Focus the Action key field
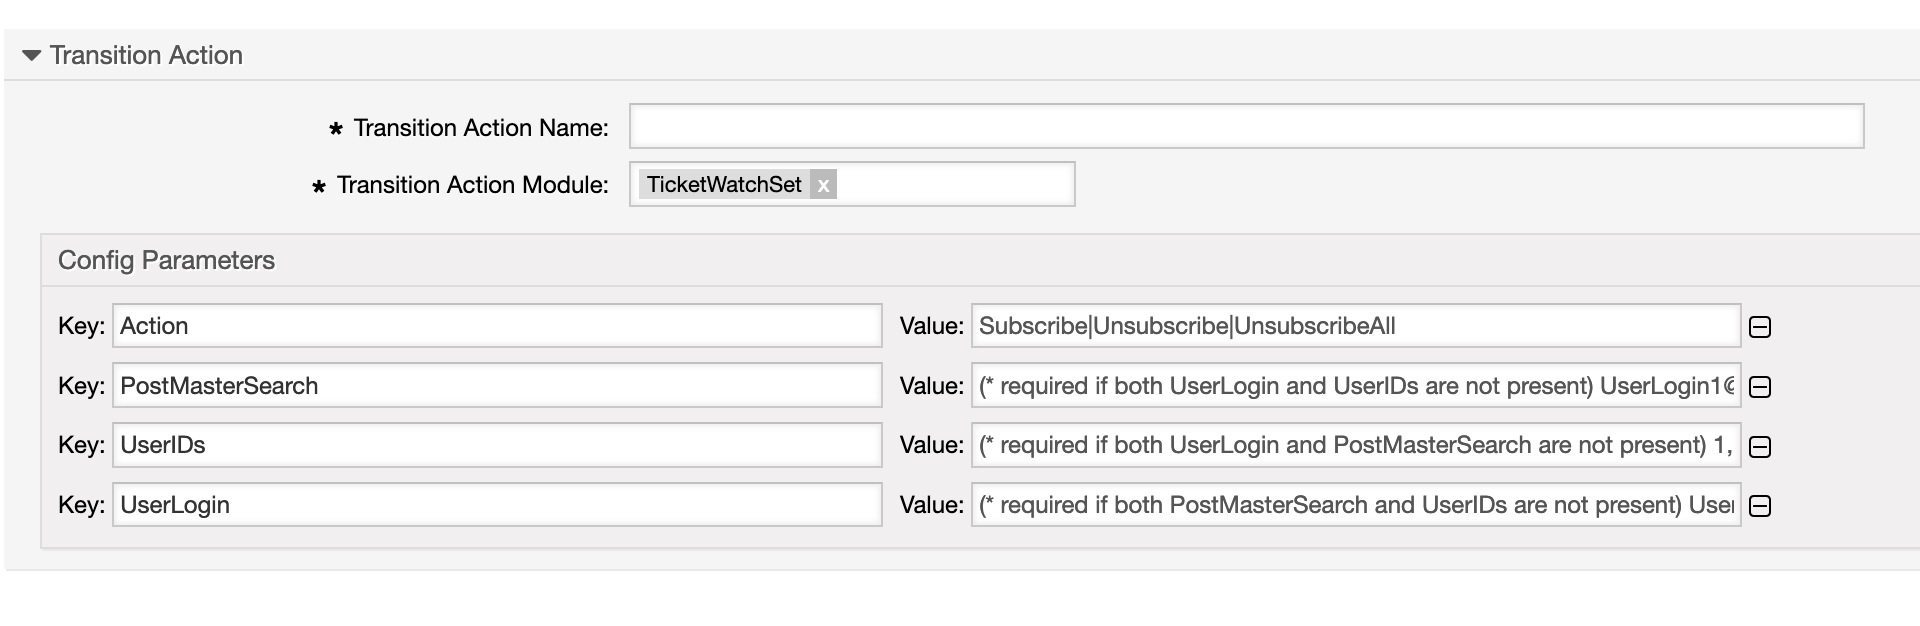Viewport: 1920px width, 626px height. pyautogui.click(x=497, y=326)
